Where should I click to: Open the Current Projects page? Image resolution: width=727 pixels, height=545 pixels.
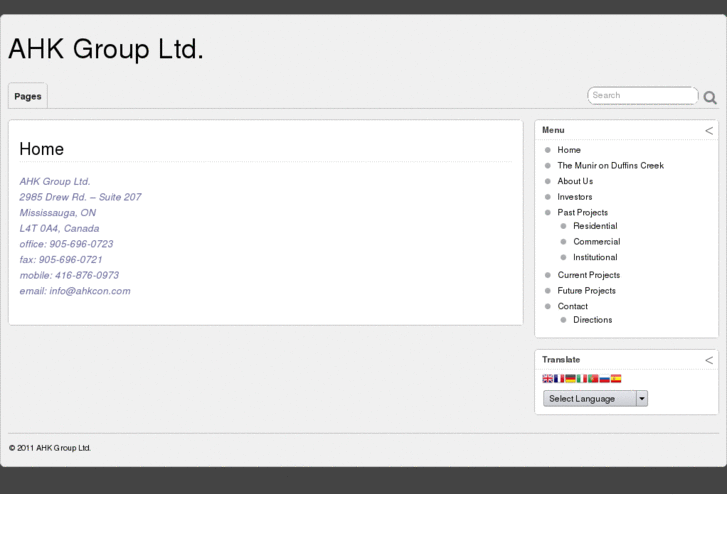588,275
